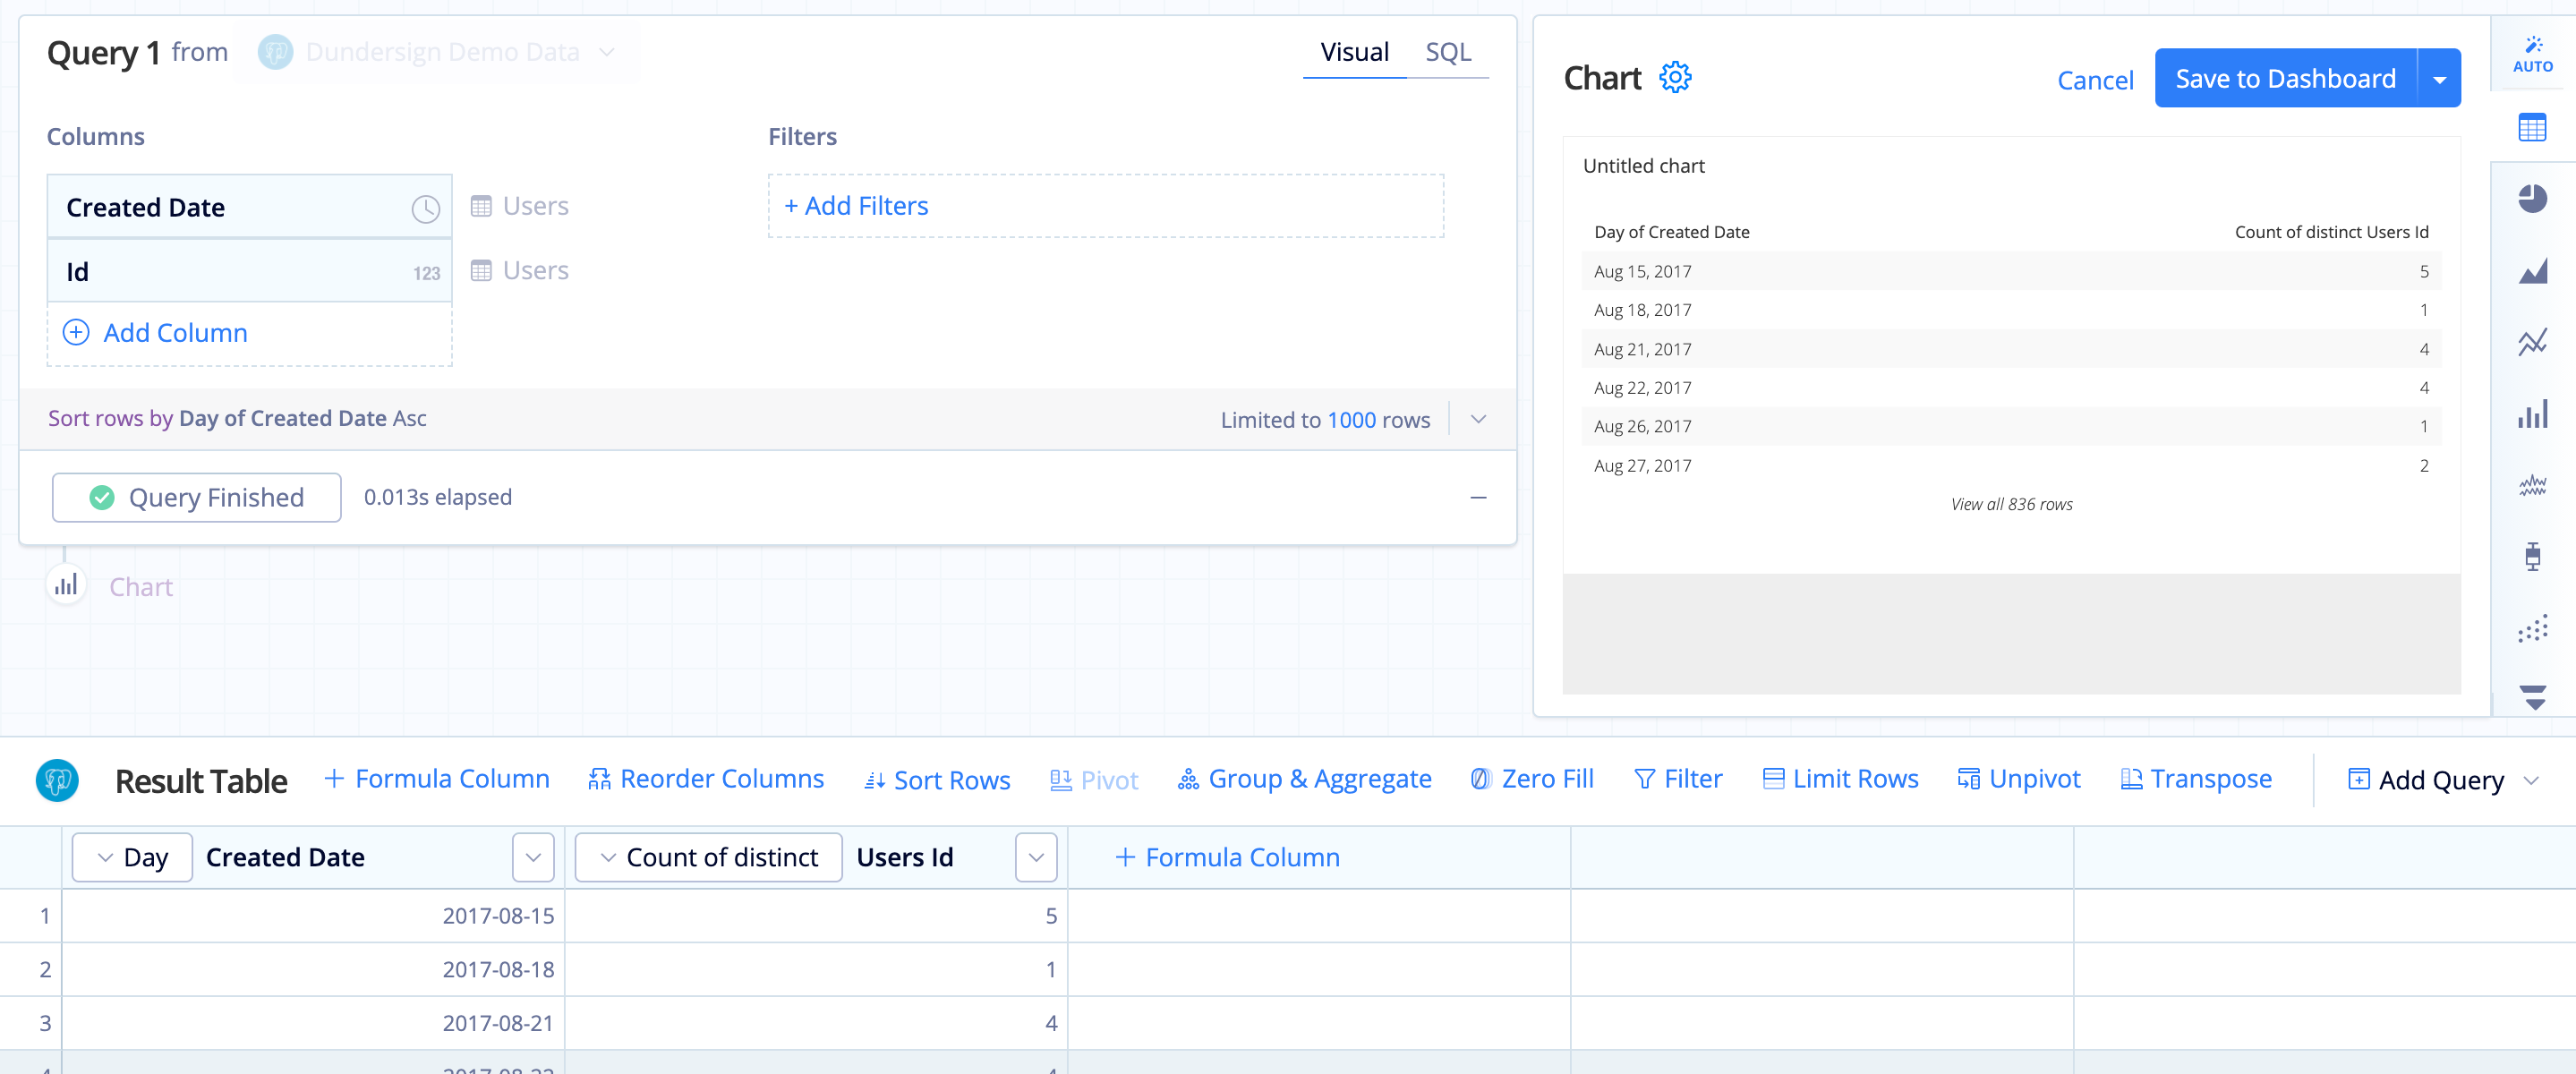This screenshot has height=1074, width=2576.
Task: Open the Save to Dashboard arrow dropdown
Action: coord(2439,78)
